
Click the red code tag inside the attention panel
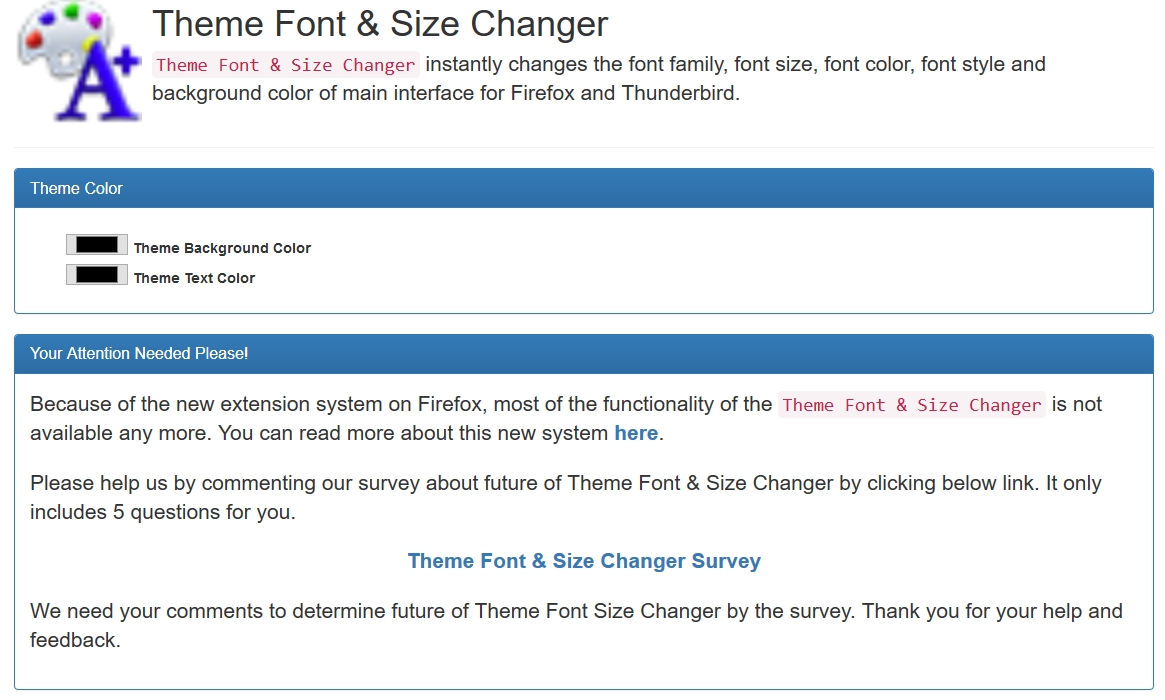(911, 405)
